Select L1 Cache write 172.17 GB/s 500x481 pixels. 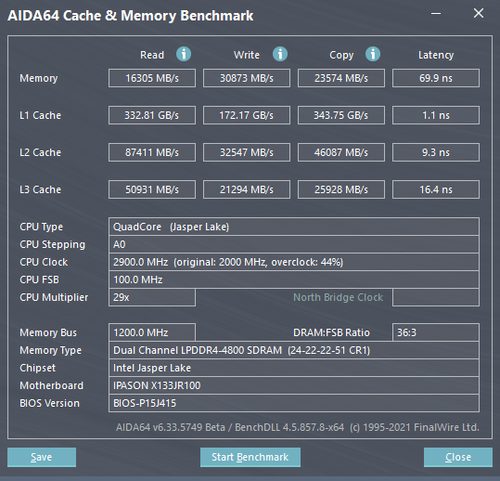click(x=247, y=115)
